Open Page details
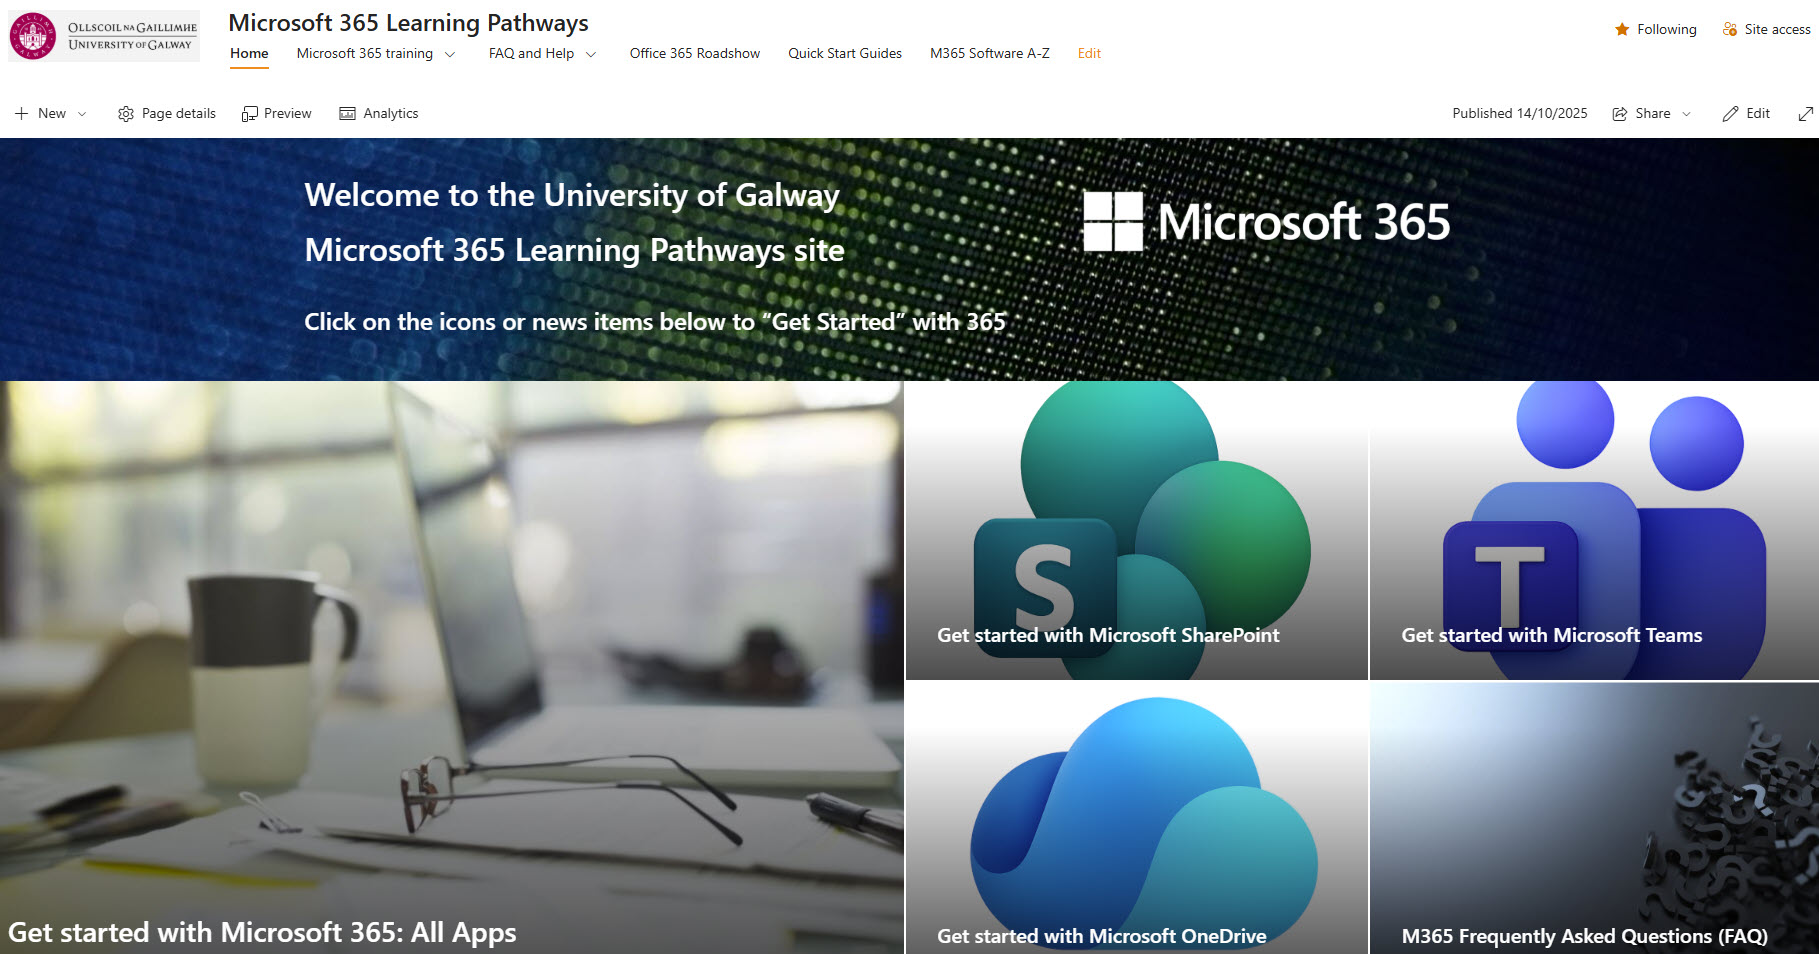This screenshot has width=1819, height=954. tap(166, 113)
